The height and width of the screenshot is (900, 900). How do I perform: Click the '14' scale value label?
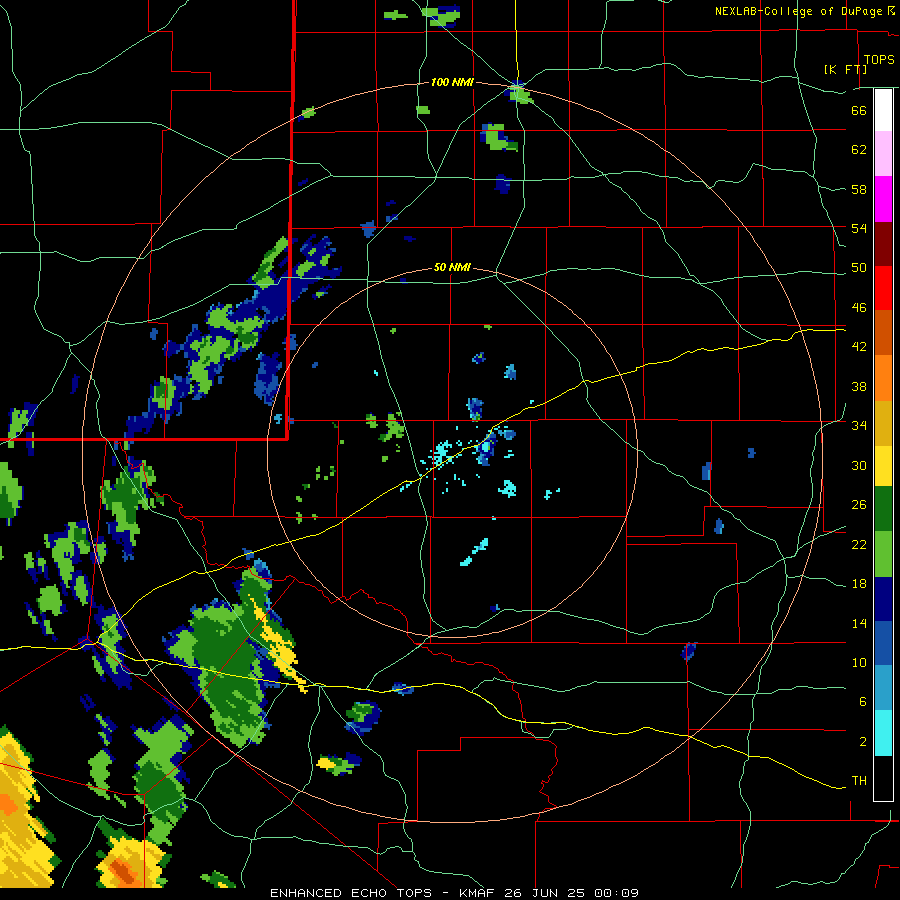(859, 623)
